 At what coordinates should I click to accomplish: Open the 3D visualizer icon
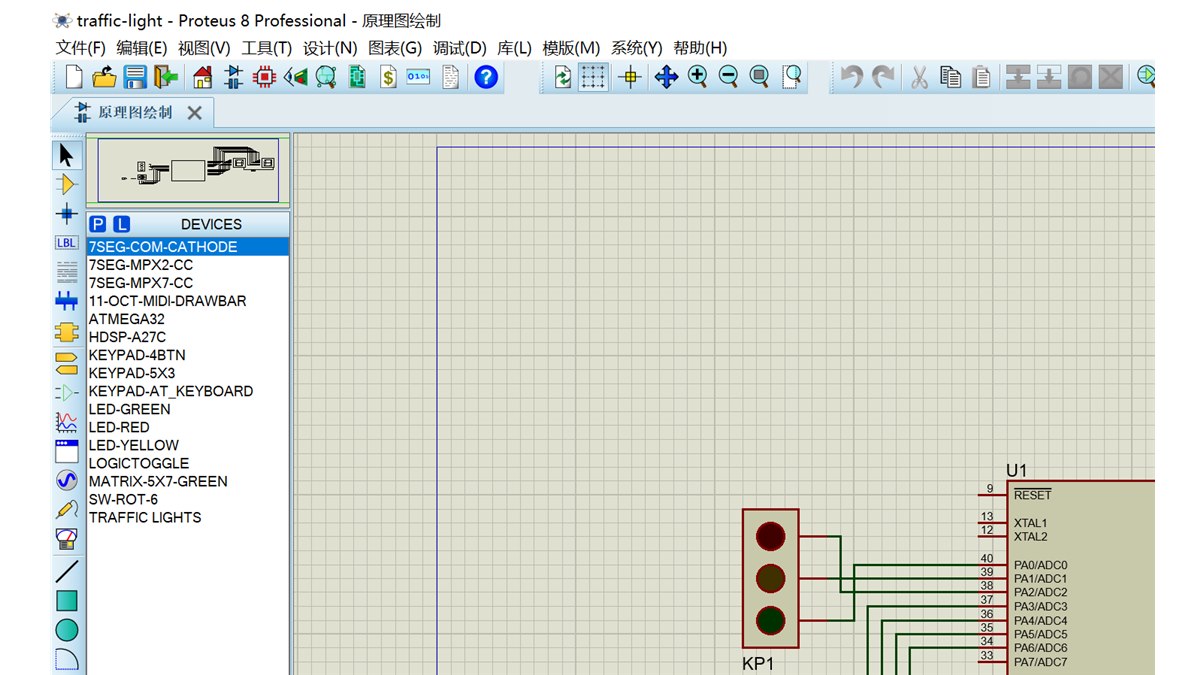295,77
